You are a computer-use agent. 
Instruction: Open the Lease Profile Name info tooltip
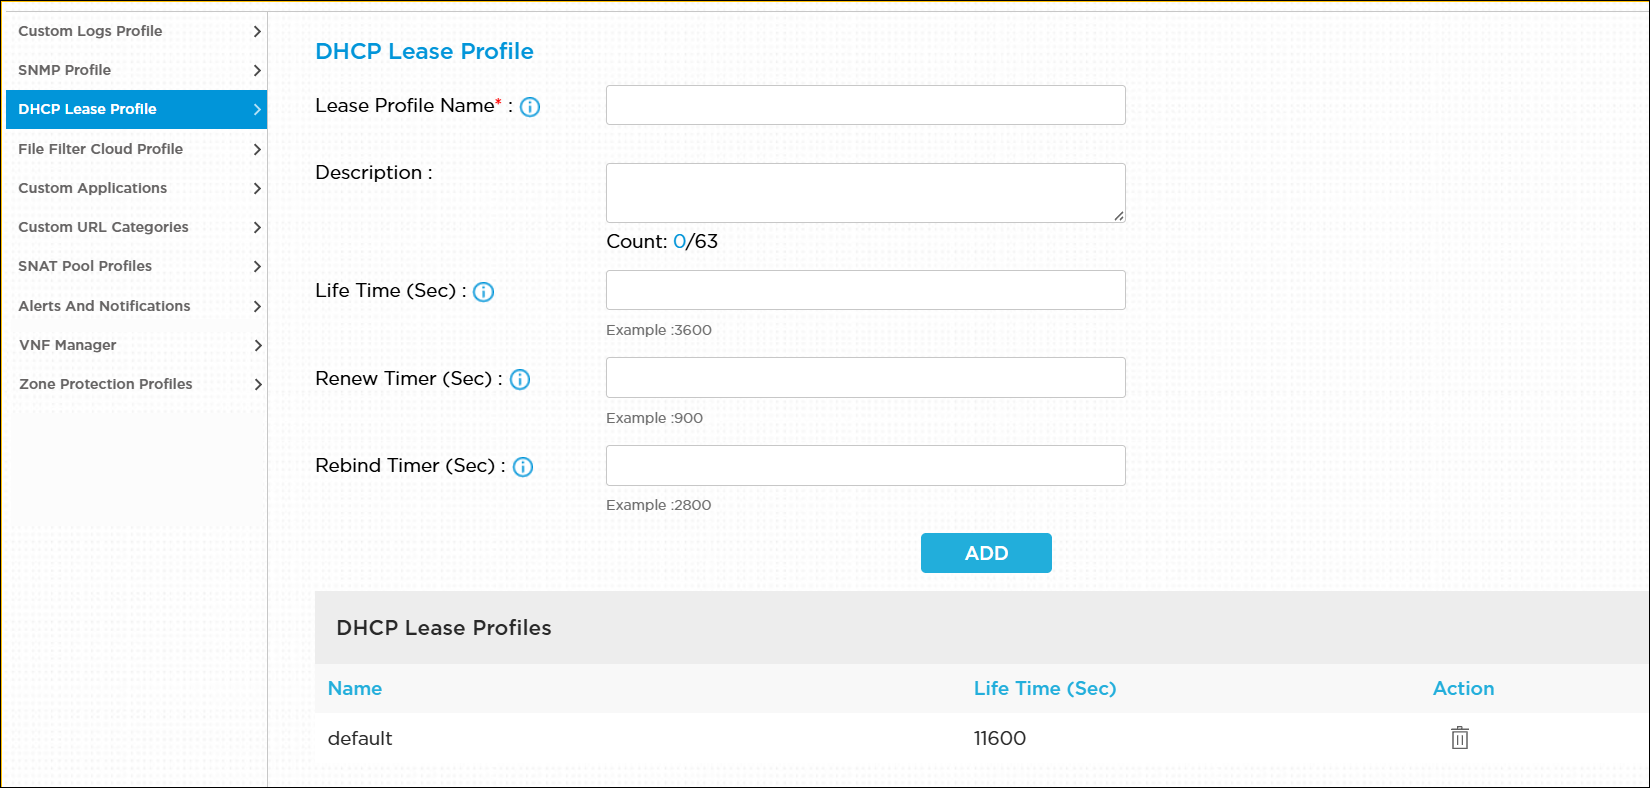coord(531,106)
